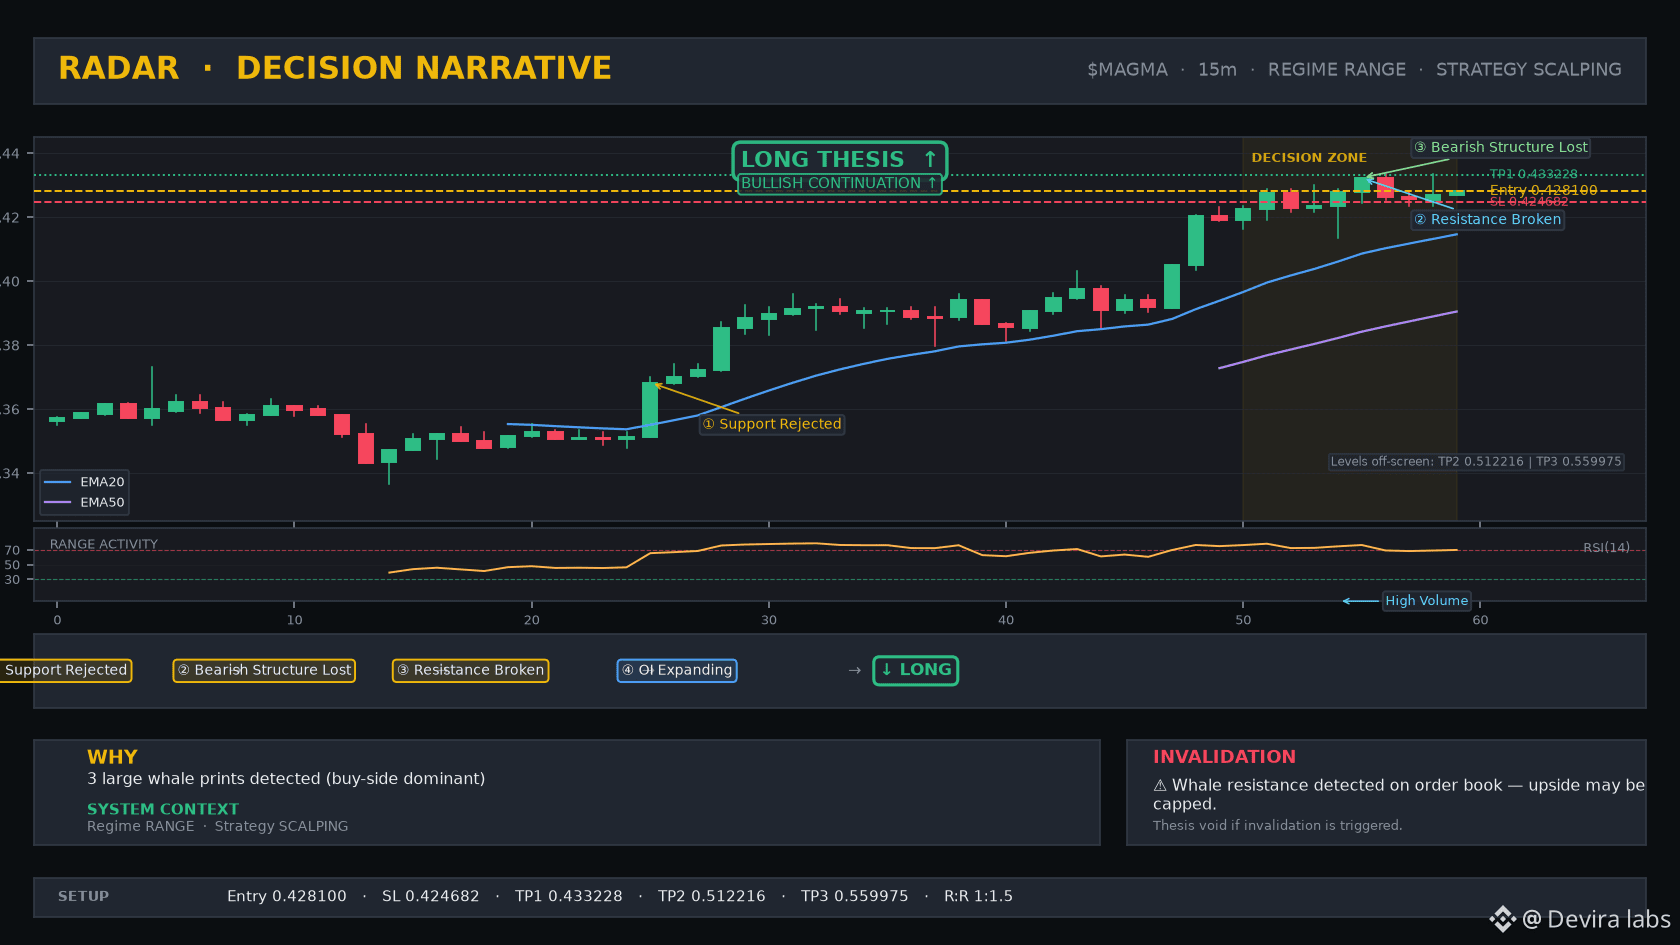Click the $MAGMA ticker in the header

tap(1127, 70)
